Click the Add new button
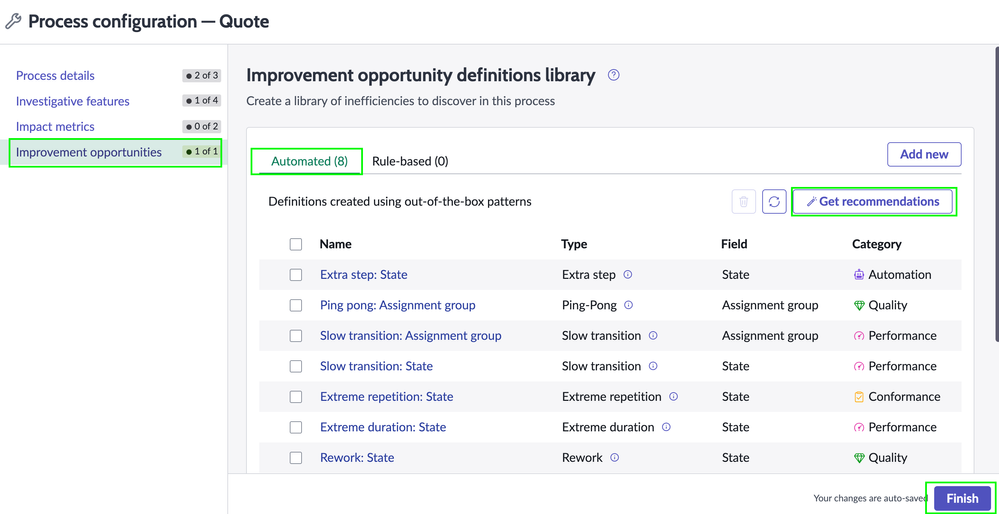The image size is (999, 514). click(924, 154)
